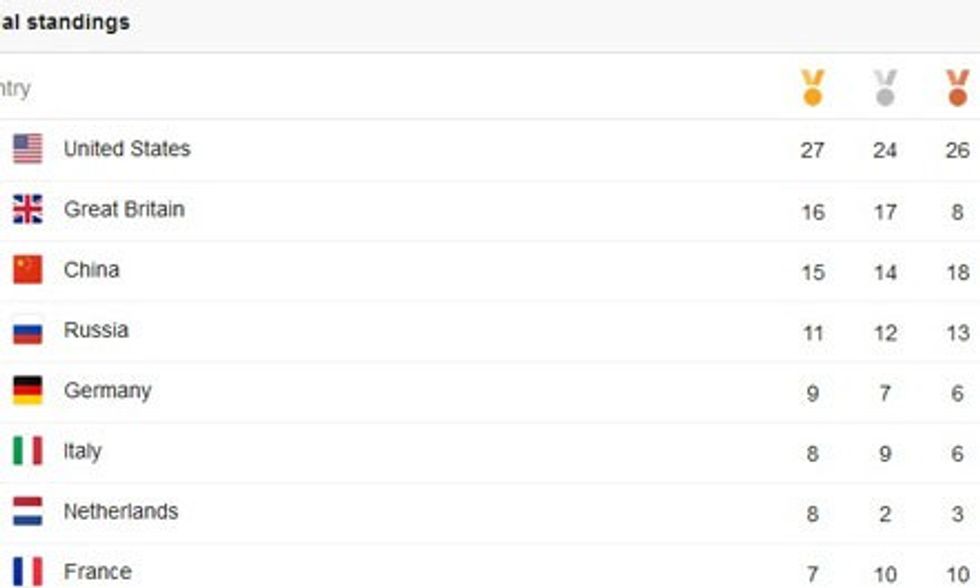
Task: Click the Netherlands country name
Action: 120,511
